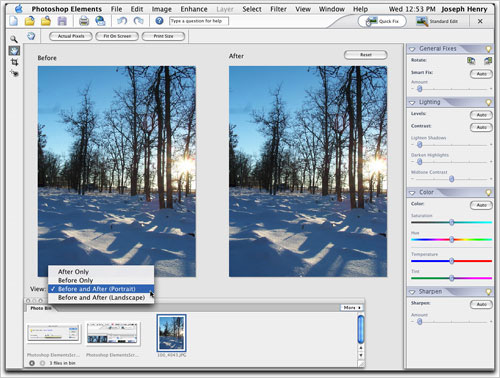Switch to Standard Edit mode

pyautogui.click(x=437, y=21)
